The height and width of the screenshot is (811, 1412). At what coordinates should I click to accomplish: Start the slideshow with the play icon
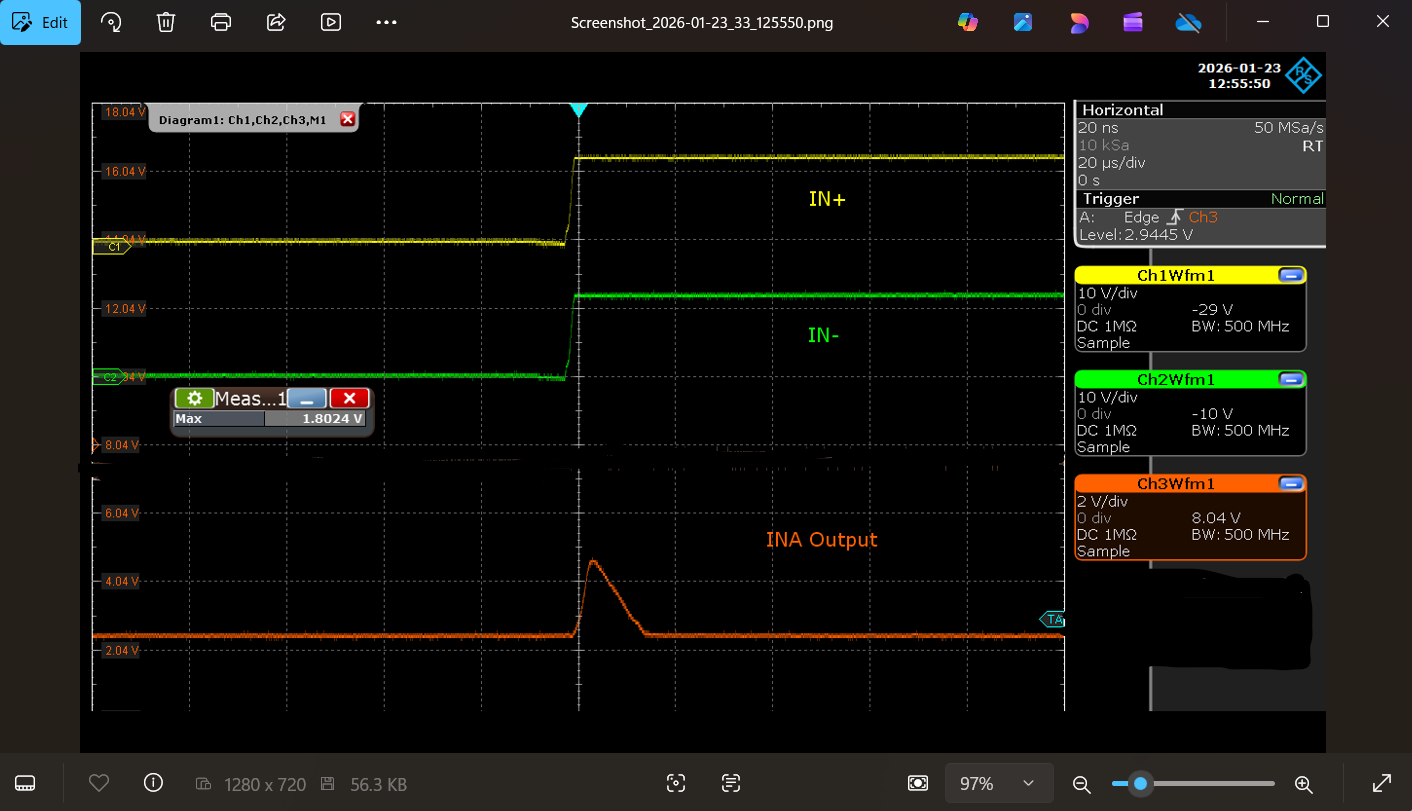tap(332, 22)
